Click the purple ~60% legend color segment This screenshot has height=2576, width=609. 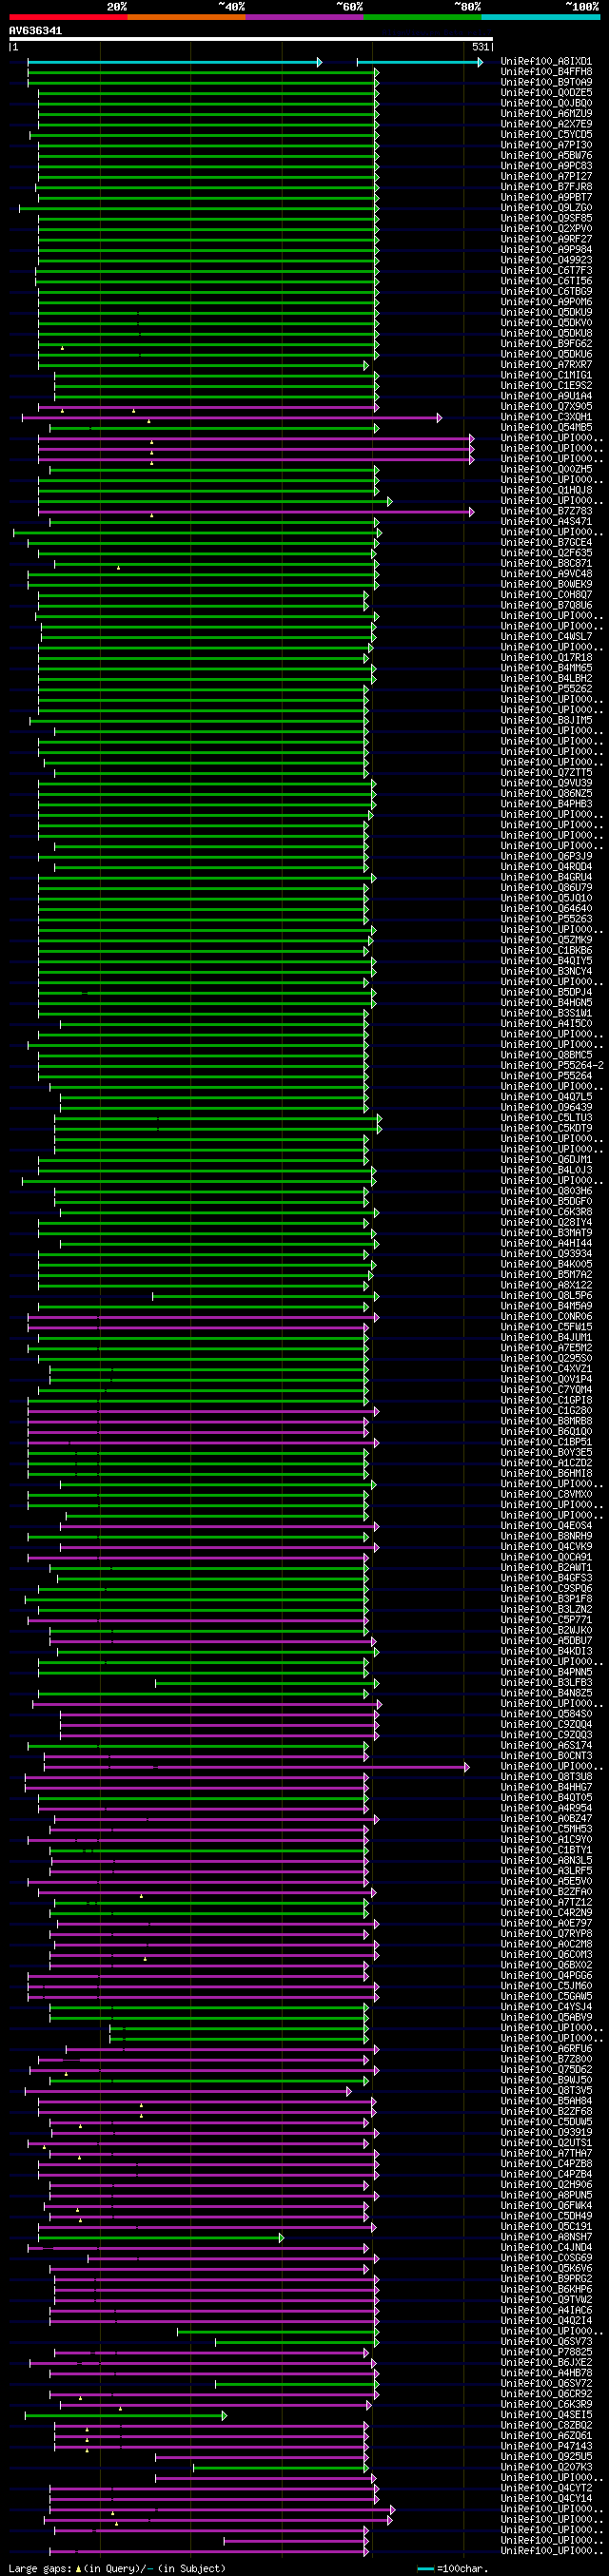click(304, 17)
